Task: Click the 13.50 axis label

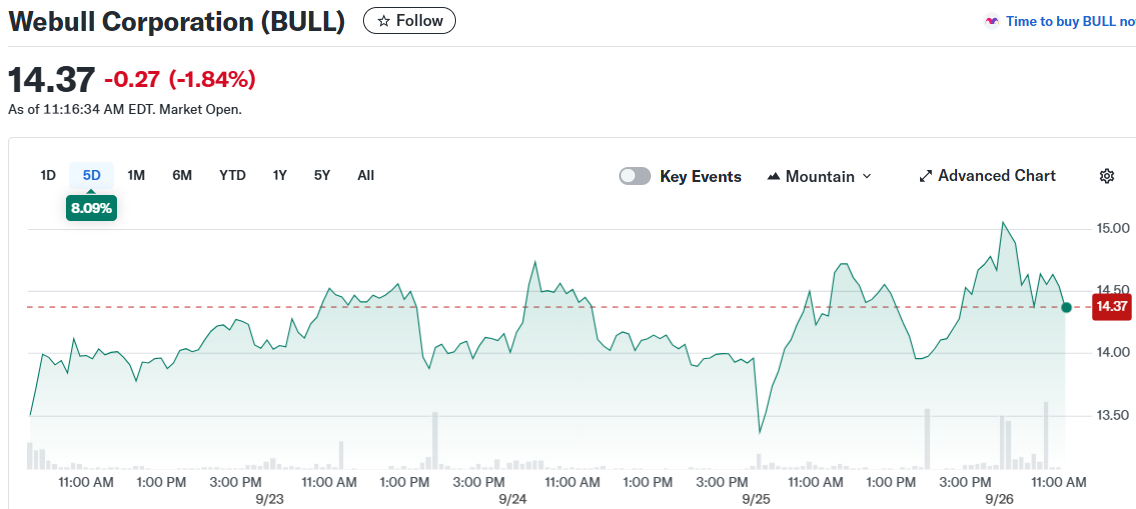Action: (1112, 416)
